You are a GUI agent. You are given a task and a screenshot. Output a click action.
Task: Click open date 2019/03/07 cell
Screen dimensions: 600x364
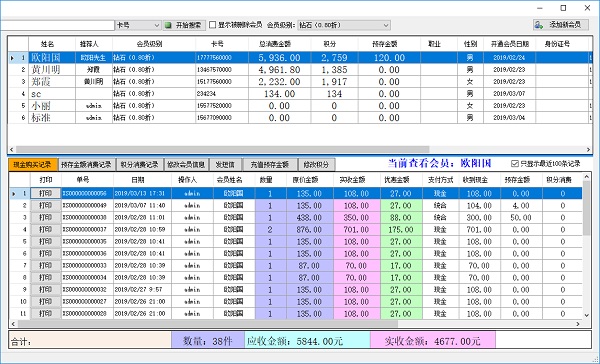[x=509, y=94]
